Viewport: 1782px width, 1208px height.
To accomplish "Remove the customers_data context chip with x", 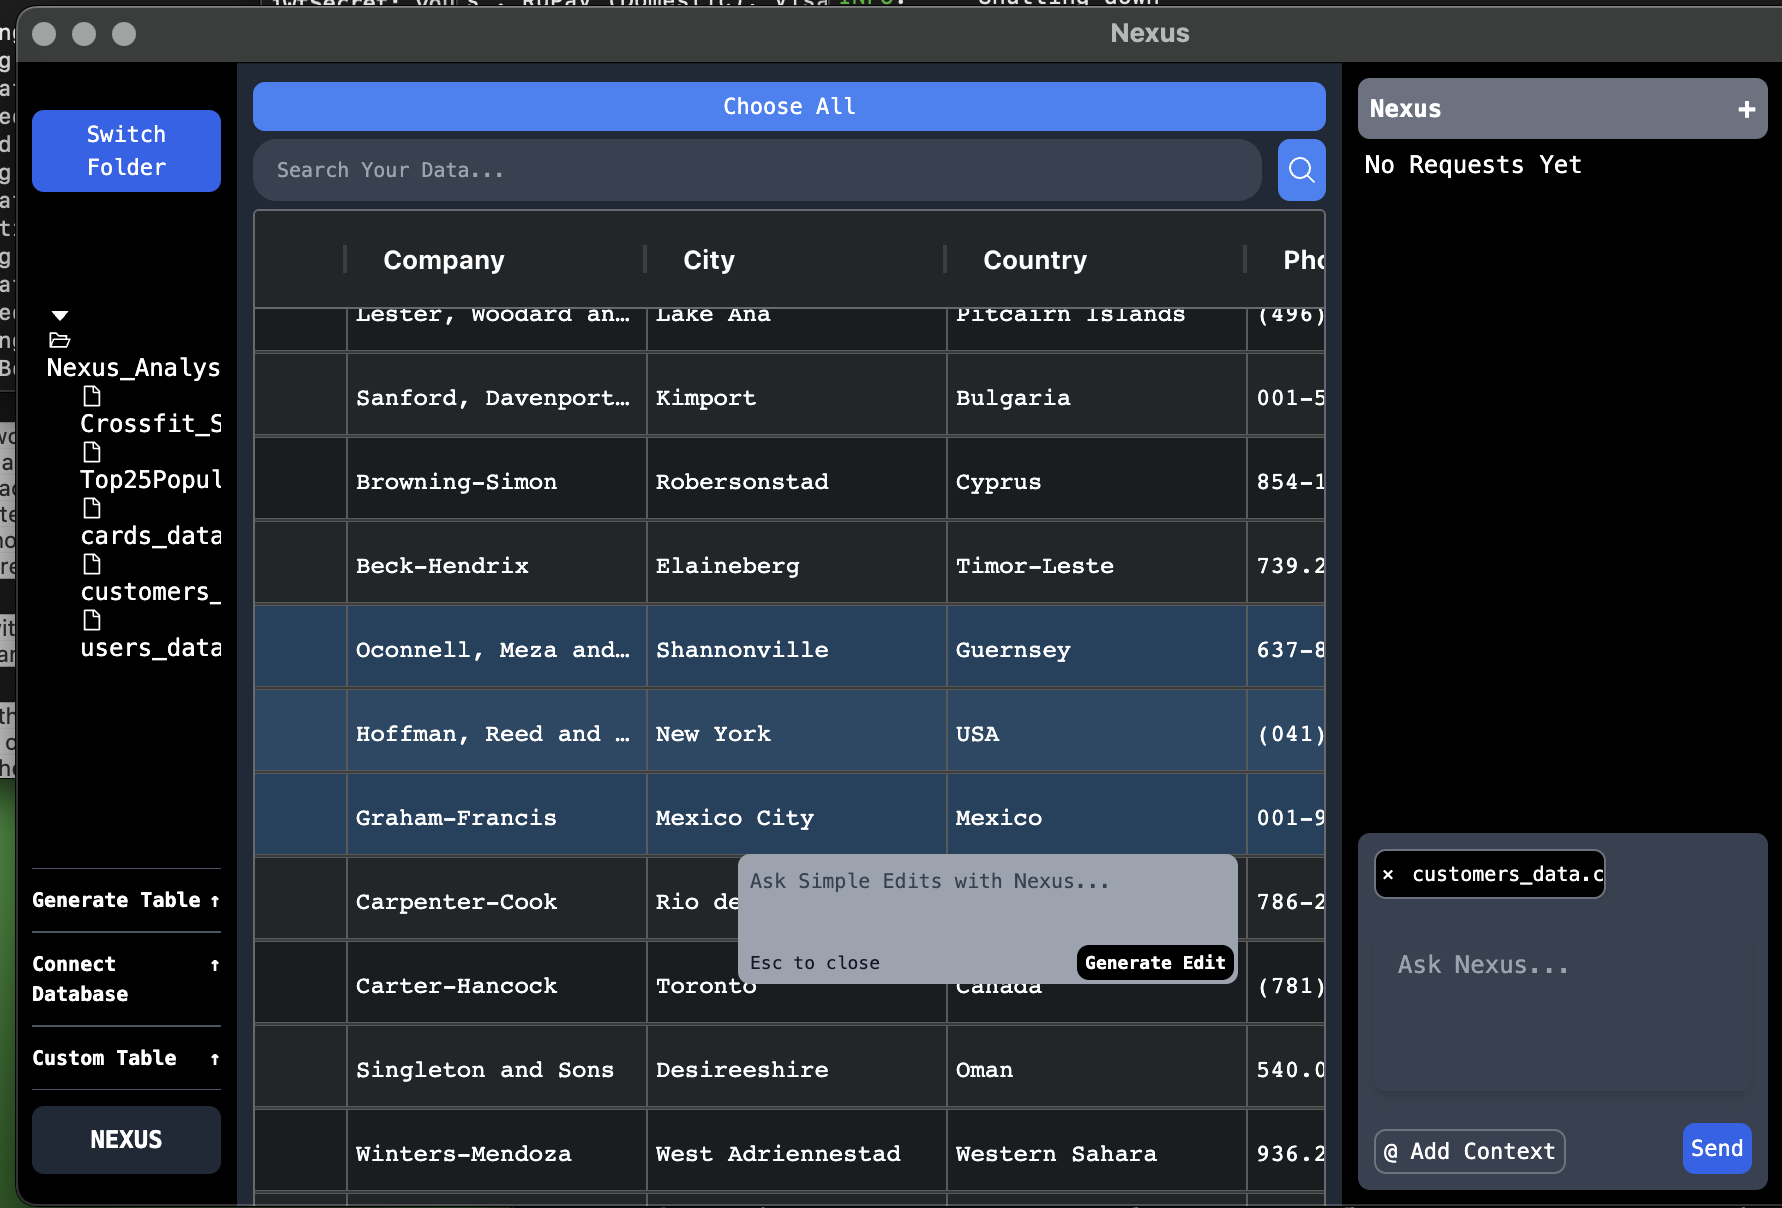I will click(x=1388, y=874).
